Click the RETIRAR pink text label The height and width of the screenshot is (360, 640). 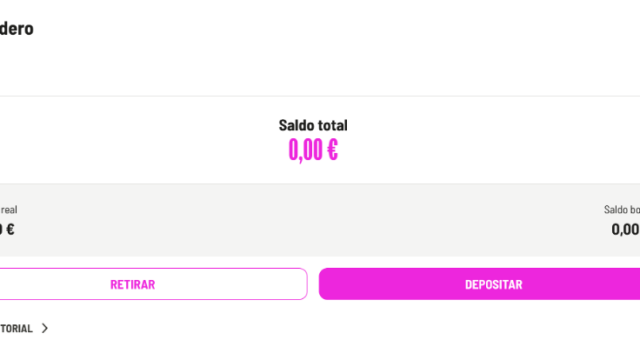pyautogui.click(x=133, y=284)
